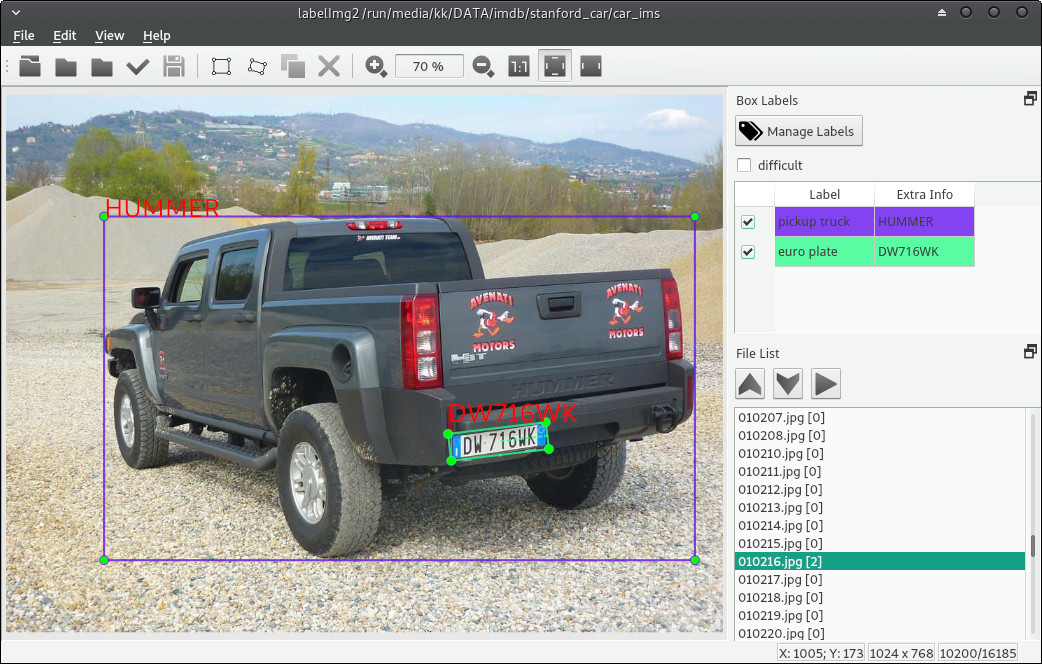Select 010220.jpg [0] in file list
The image size is (1042, 664).
tap(880, 633)
